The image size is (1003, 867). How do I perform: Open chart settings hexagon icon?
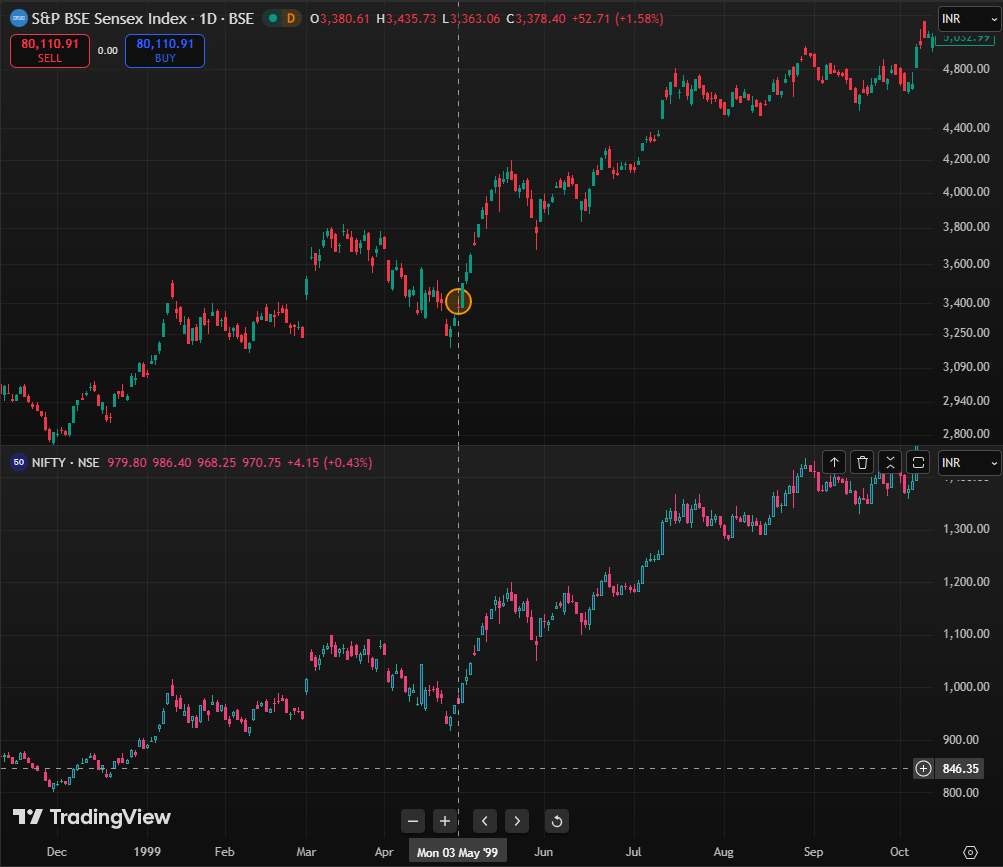969,851
